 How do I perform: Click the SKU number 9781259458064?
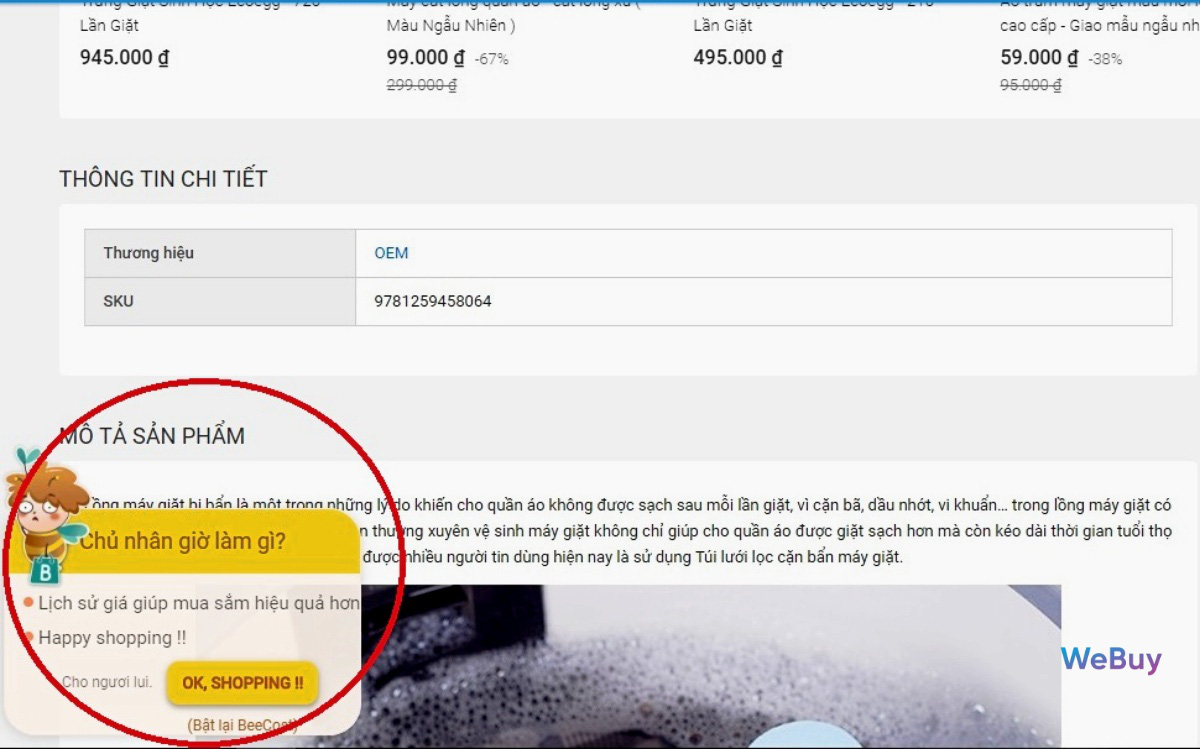[433, 301]
